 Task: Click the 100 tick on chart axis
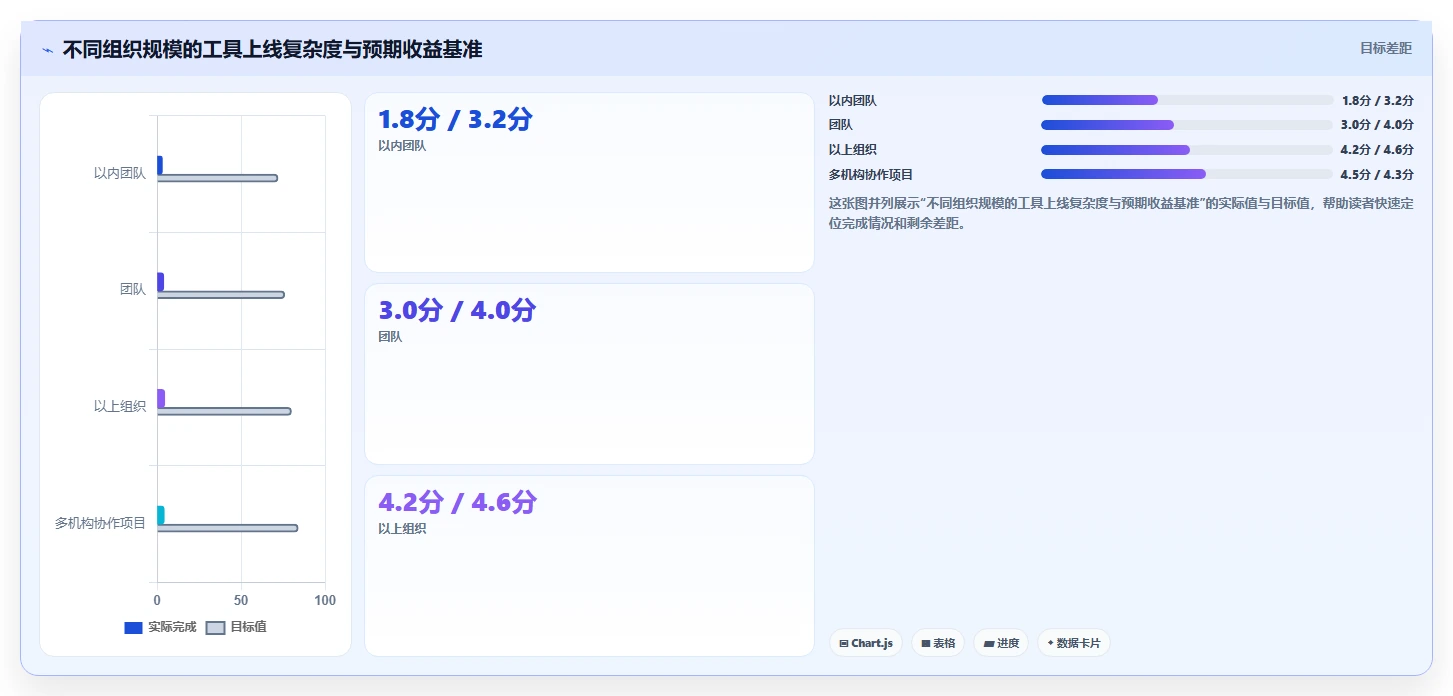coord(325,600)
